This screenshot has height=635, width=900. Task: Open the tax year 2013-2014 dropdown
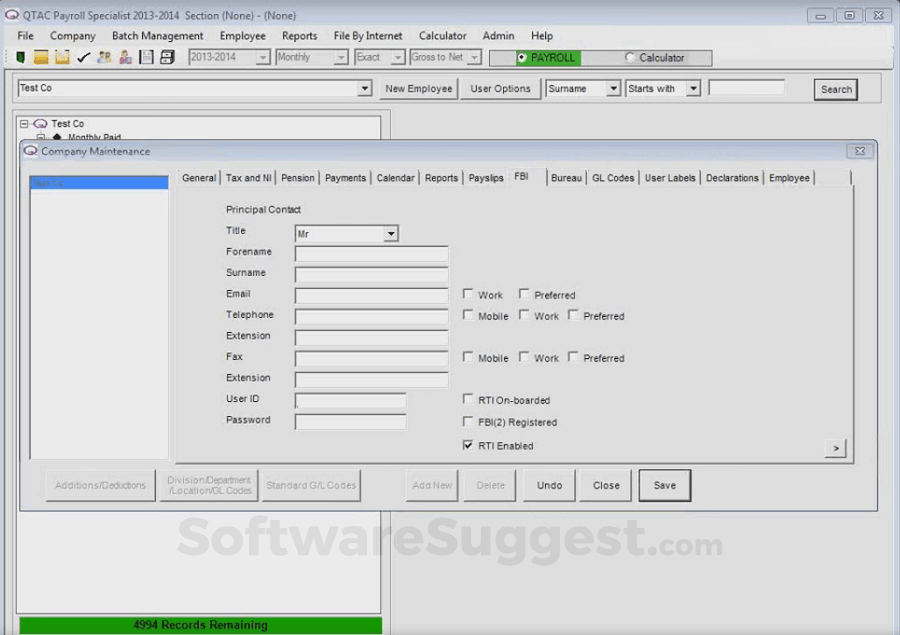pyautogui.click(x=264, y=57)
